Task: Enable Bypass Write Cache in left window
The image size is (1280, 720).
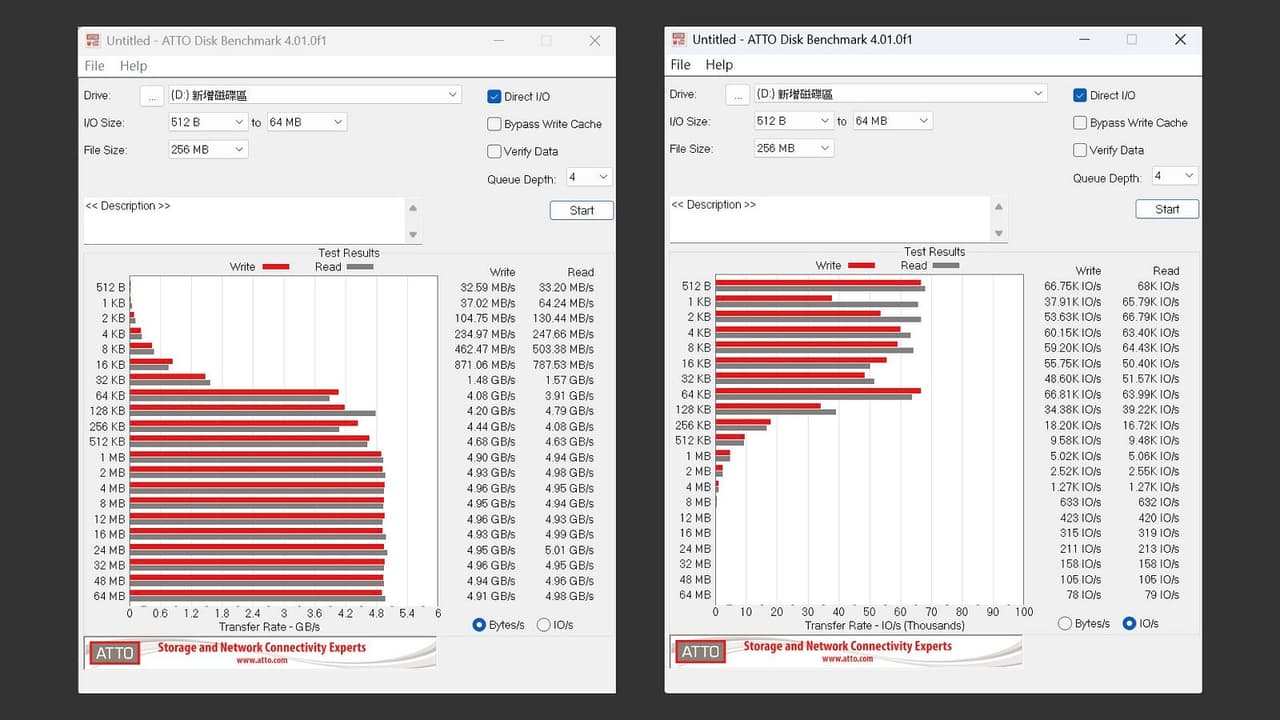Action: click(x=494, y=124)
